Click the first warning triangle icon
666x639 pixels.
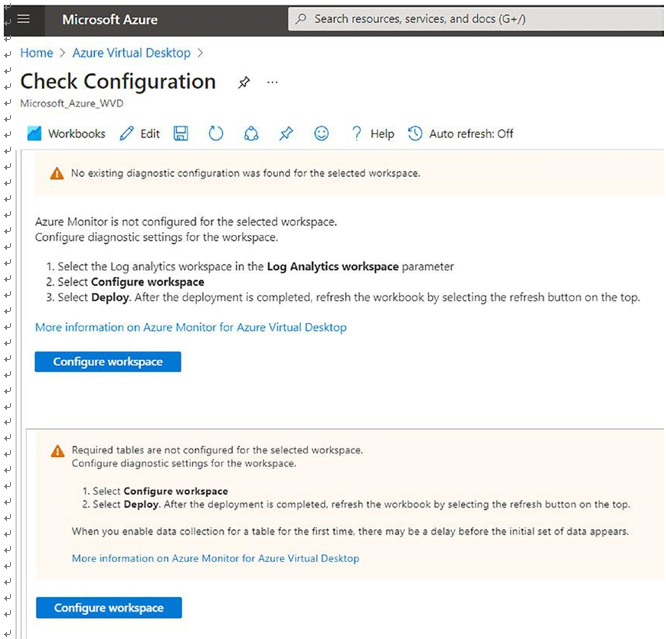point(57,173)
